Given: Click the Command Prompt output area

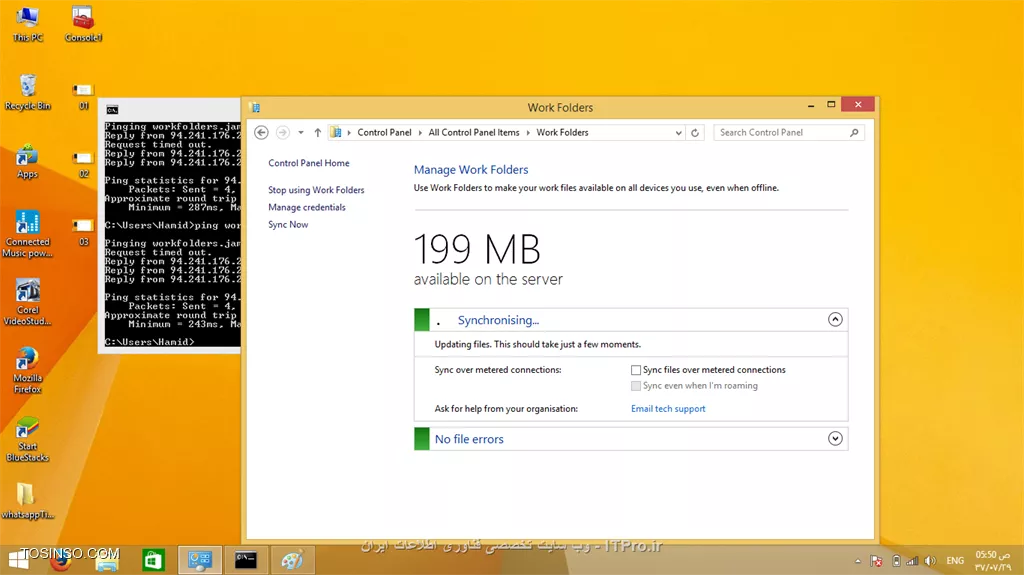Looking at the screenshot, I should pos(172,233).
